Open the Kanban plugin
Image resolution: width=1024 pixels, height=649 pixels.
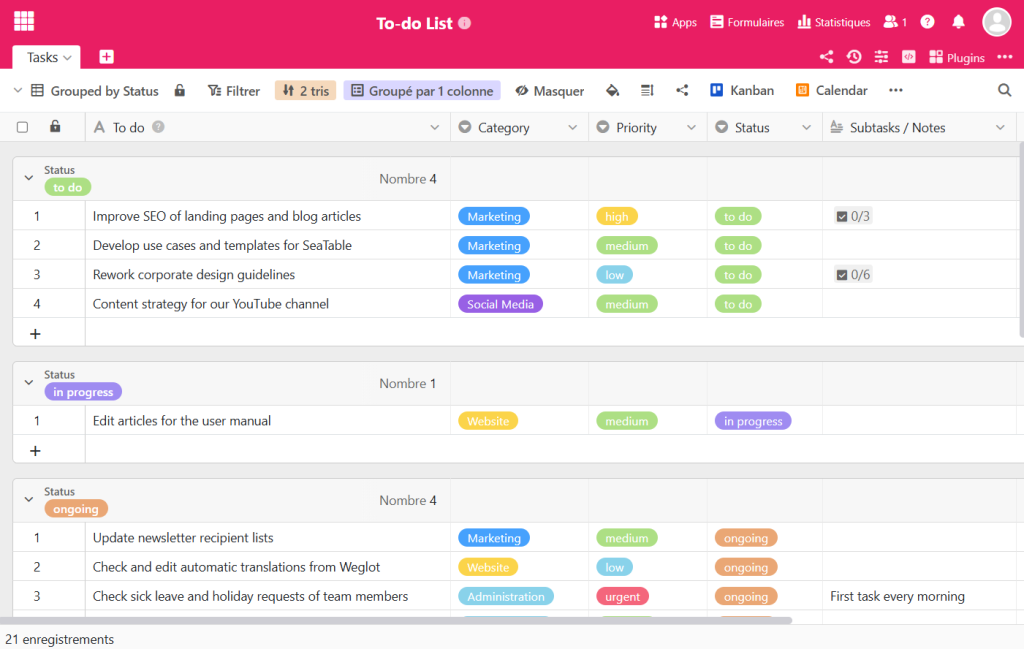(x=742, y=90)
